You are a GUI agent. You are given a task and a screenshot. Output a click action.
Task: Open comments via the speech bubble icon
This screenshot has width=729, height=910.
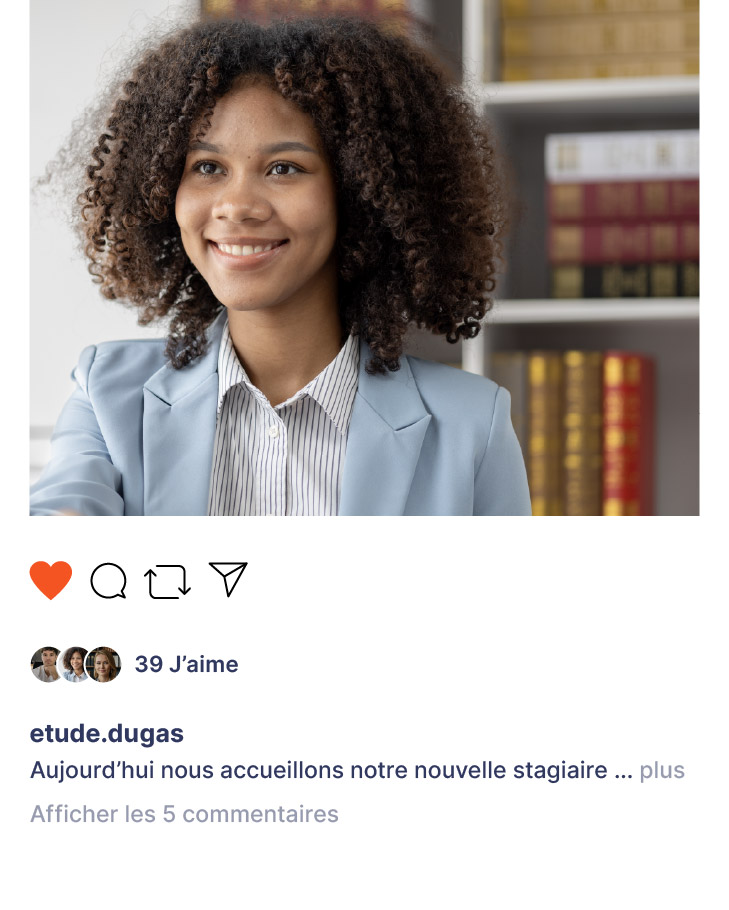(109, 580)
